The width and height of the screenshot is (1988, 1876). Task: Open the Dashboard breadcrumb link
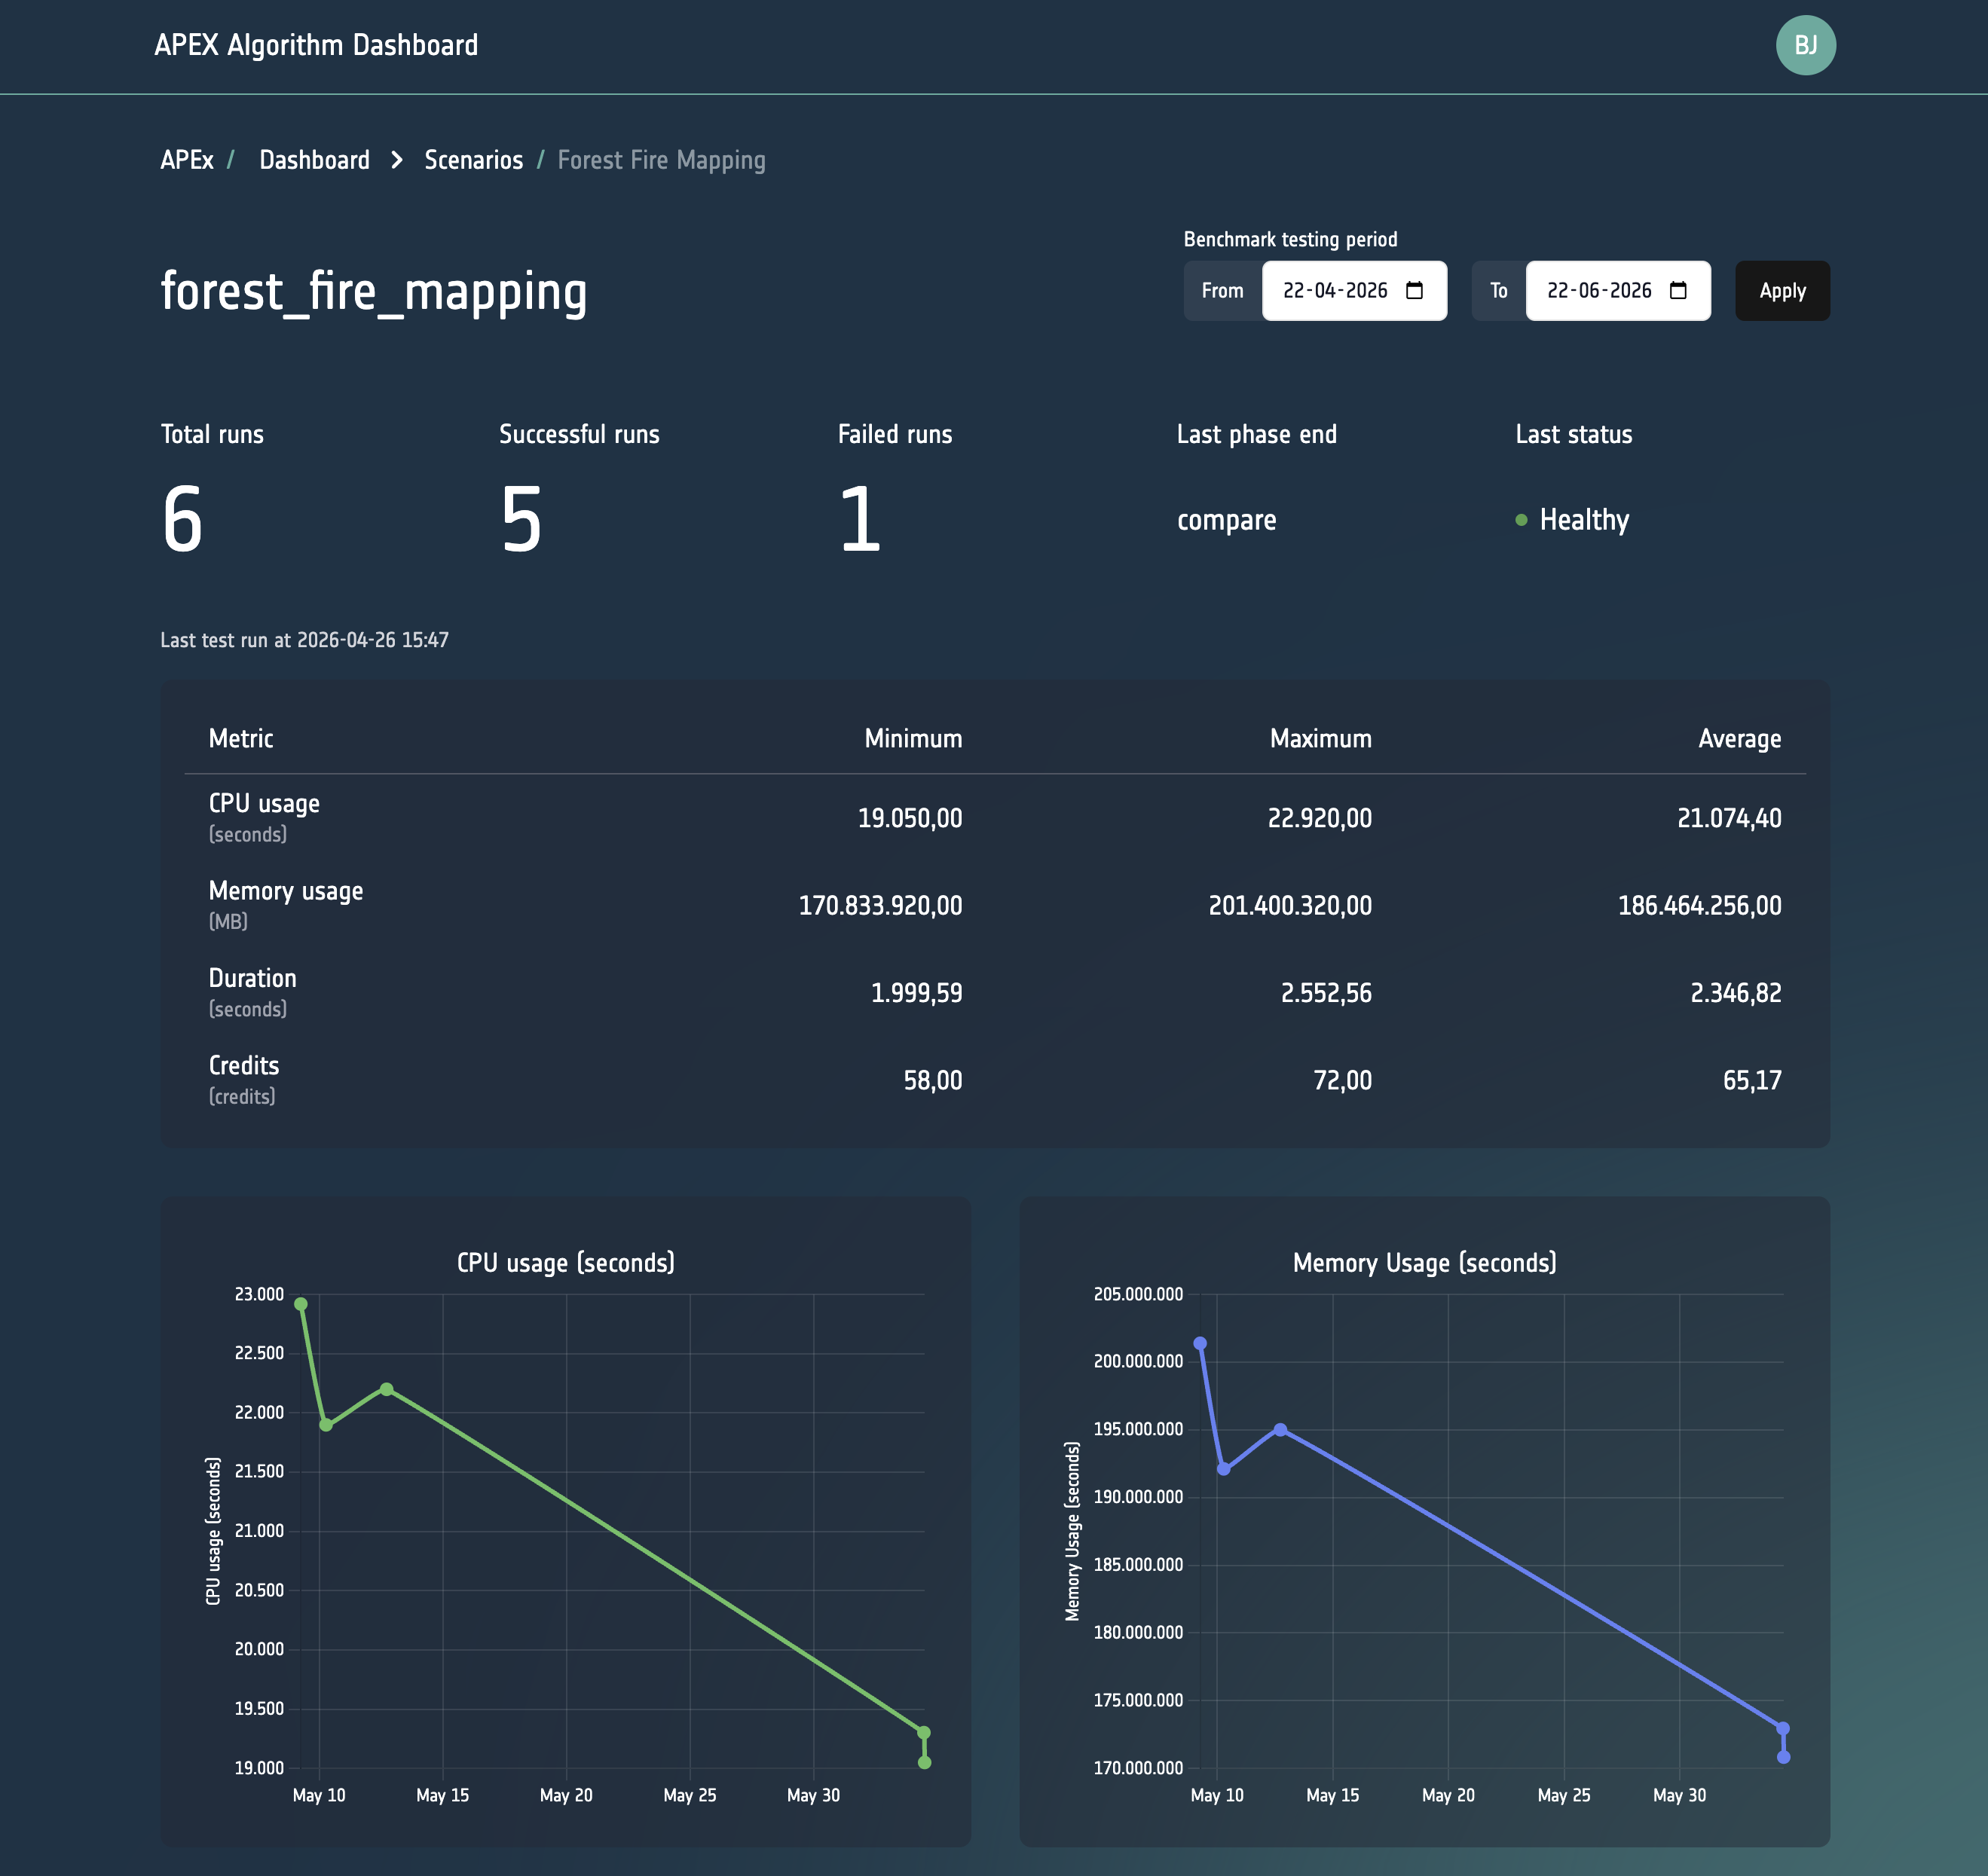point(314,160)
